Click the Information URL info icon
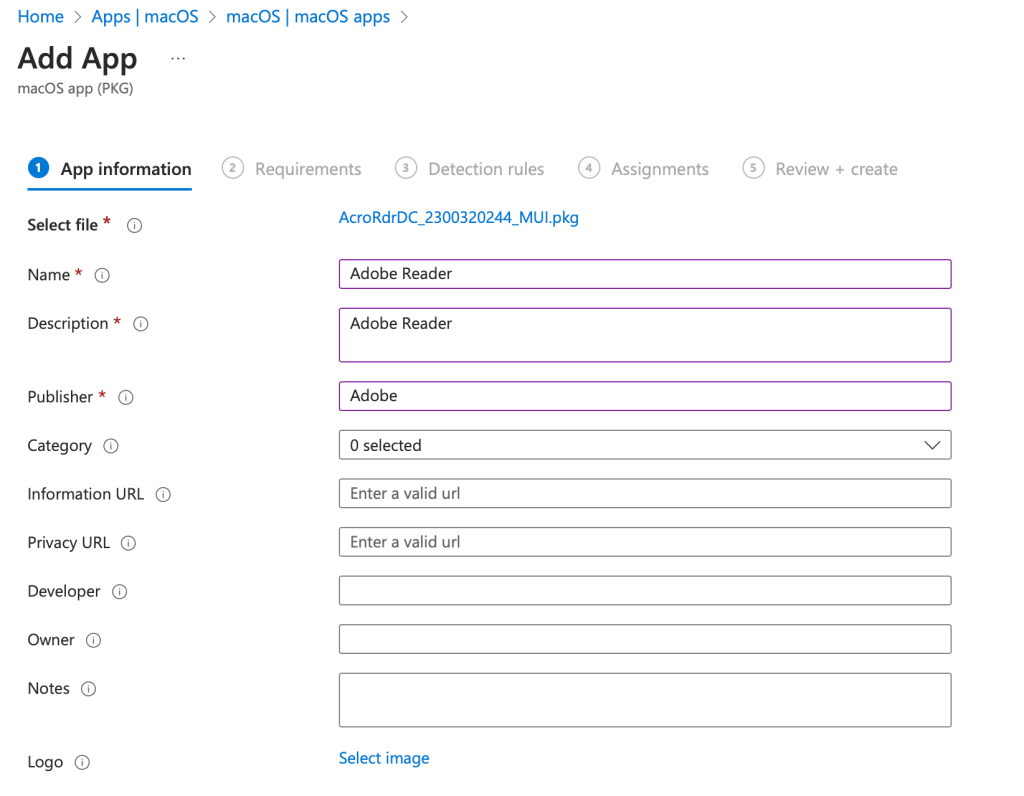The image size is (1024, 796). click(163, 495)
